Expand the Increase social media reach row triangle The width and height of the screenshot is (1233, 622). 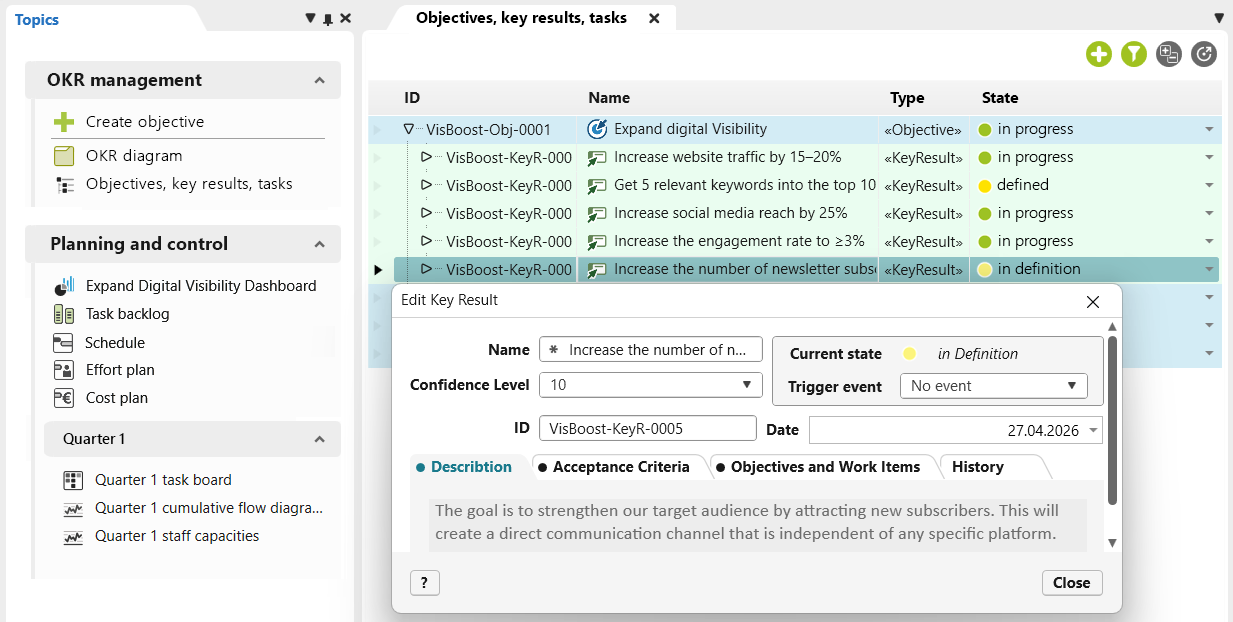pyautogui.click(x=426, y=213)
